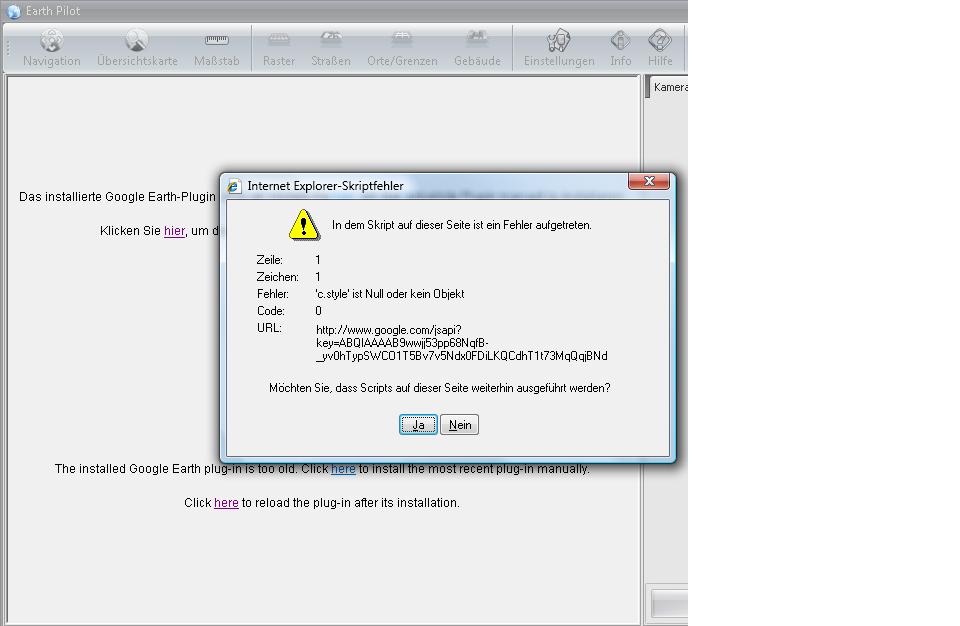Toggle Orte/Grenzen places and borders
Image resolution: width=960 pixels, height=626 pixels.
(402, 48)
